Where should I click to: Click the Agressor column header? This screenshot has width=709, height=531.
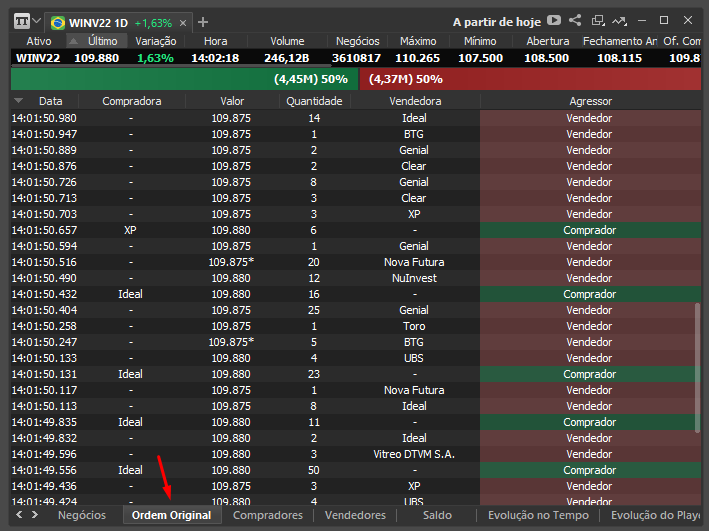coord(591,101)
